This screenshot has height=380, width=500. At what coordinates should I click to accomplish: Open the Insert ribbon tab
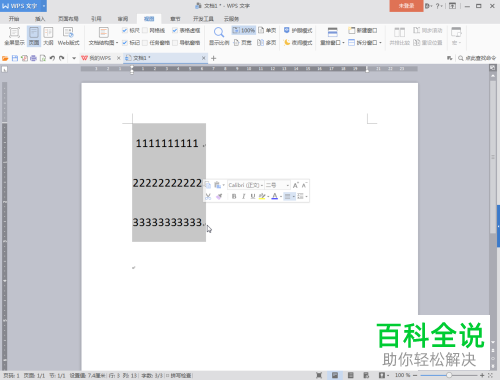(40, 19)
